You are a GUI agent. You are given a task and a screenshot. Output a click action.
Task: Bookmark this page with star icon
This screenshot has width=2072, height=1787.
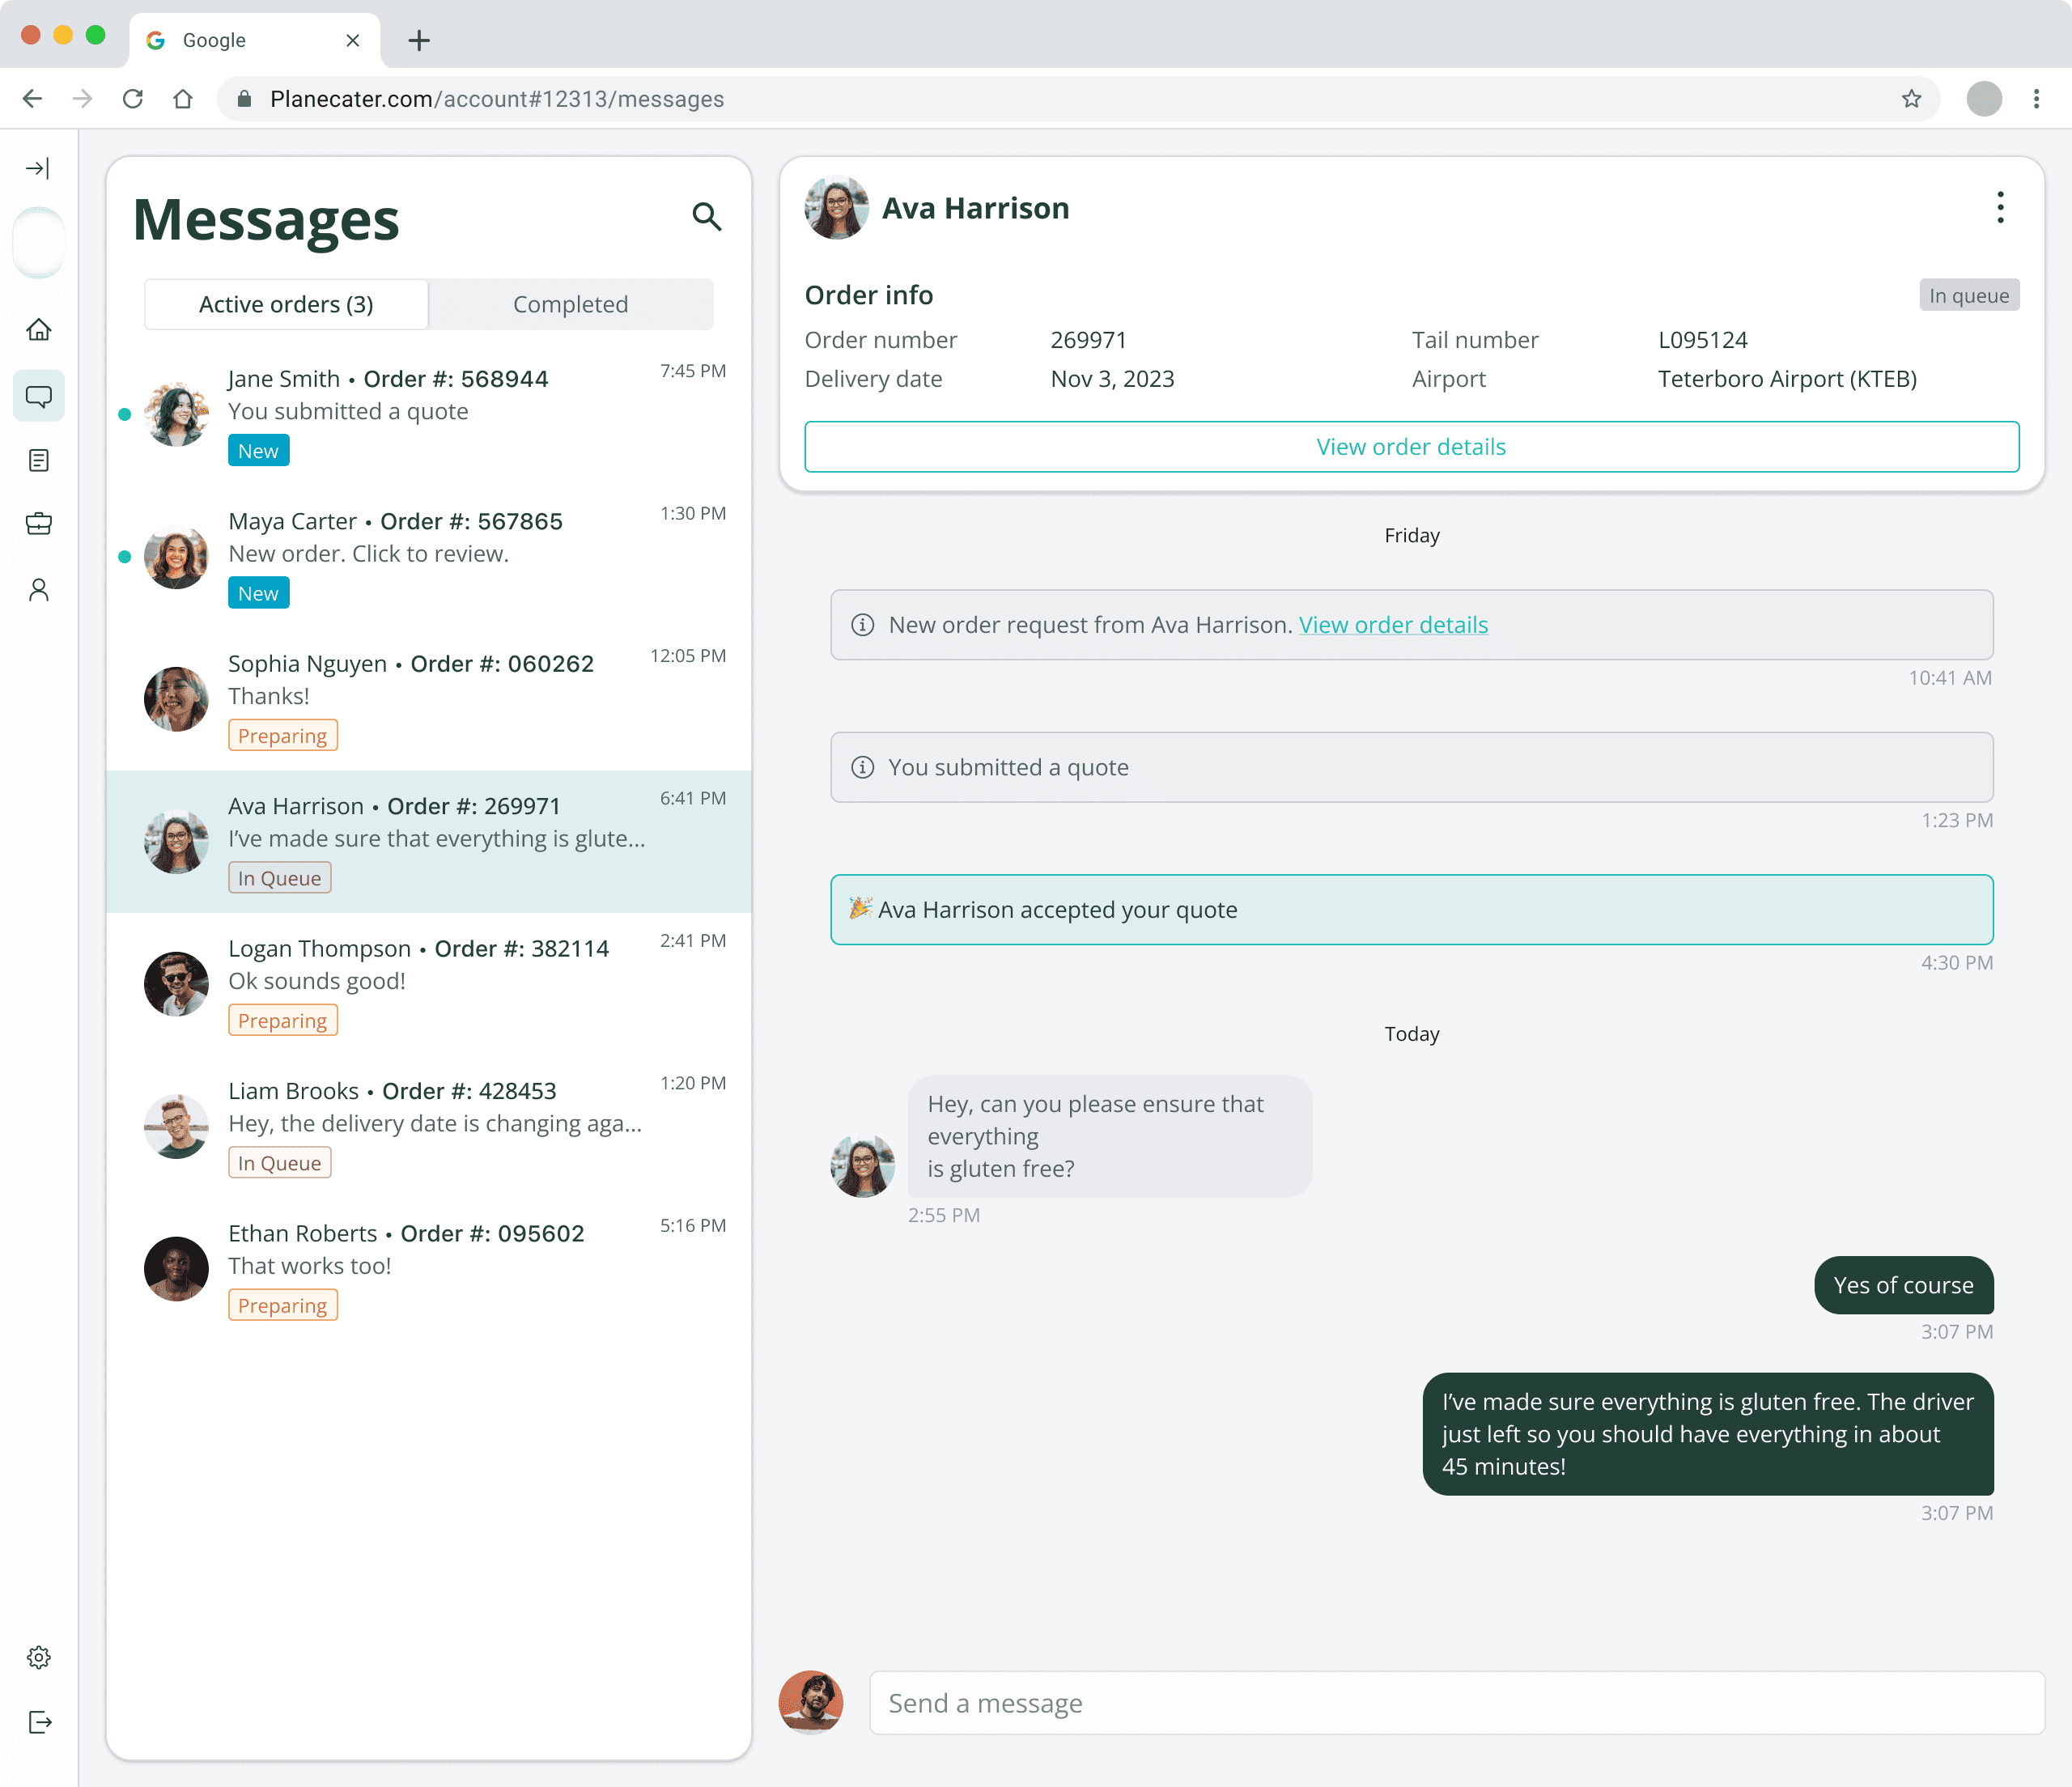coord(1911,99)
